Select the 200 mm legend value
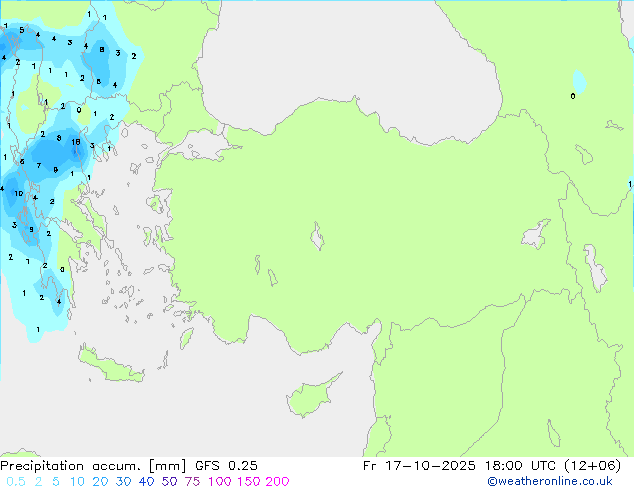The height and width of the screenshot is (490, 634). coord(277,482)
